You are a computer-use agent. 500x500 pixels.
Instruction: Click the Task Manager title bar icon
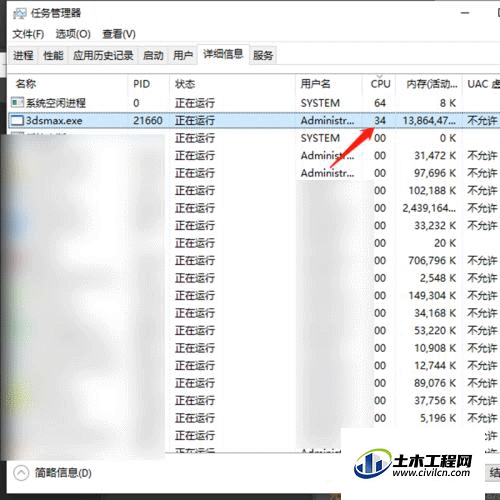[19, 13]
